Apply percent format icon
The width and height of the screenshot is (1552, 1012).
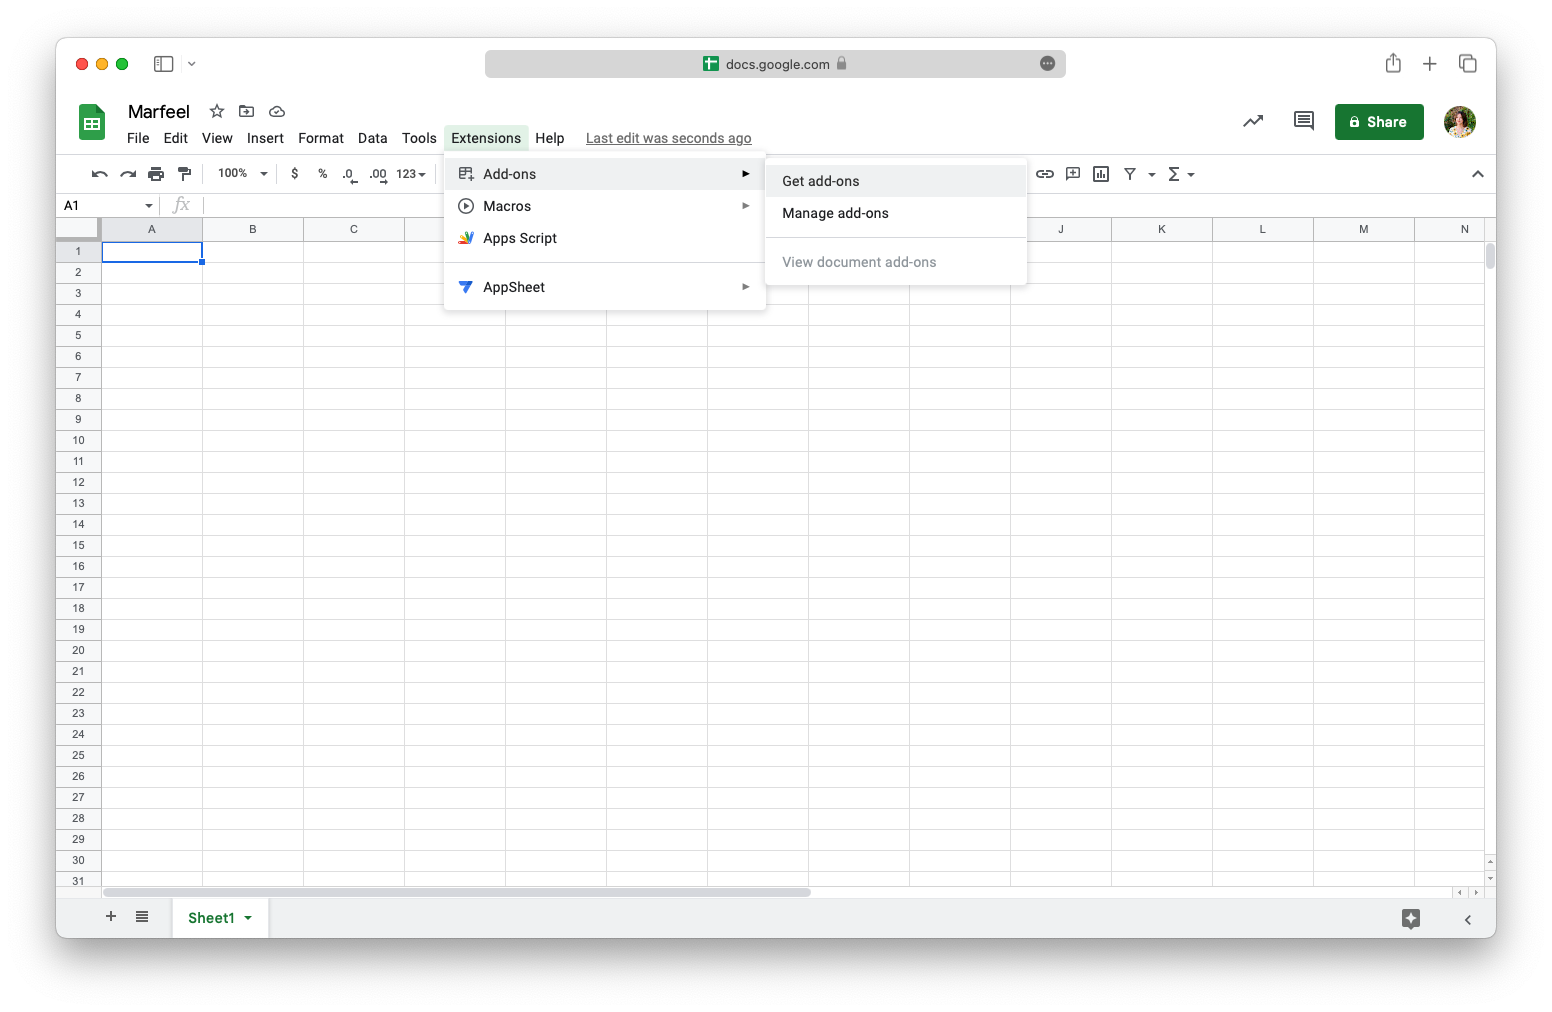pos(322,173)
